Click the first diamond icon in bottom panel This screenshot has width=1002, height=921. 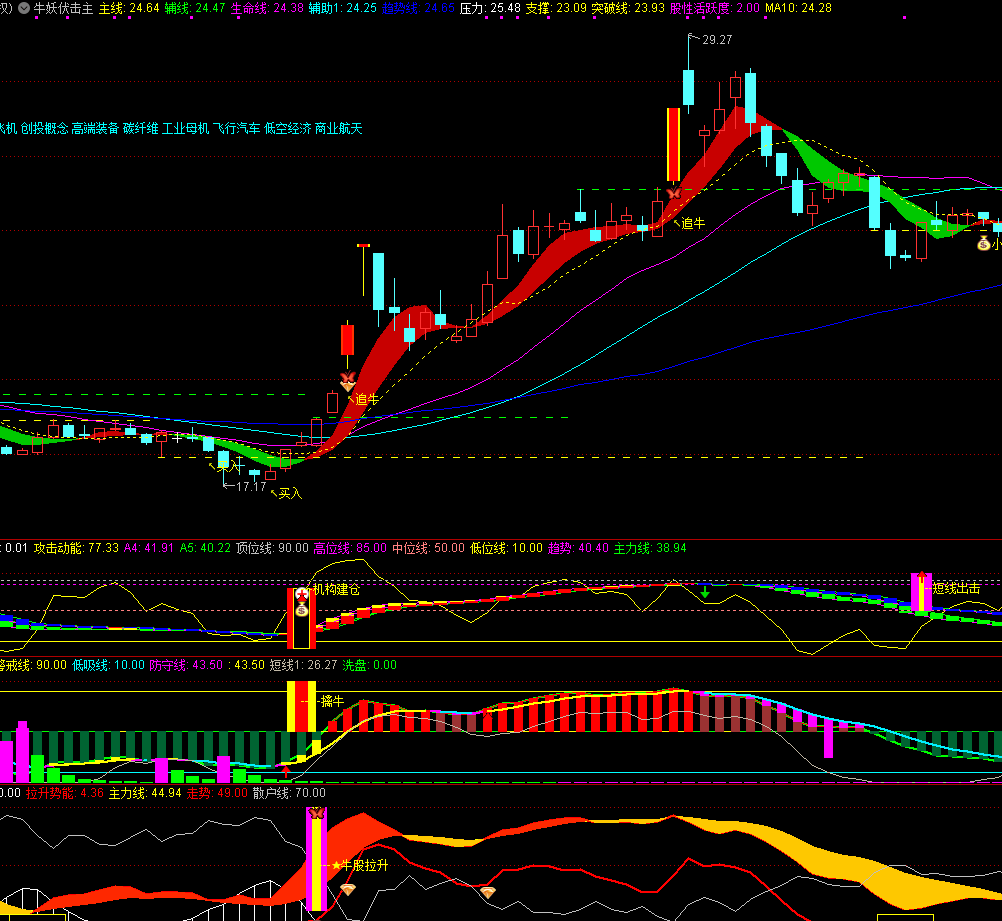(347, 889)
